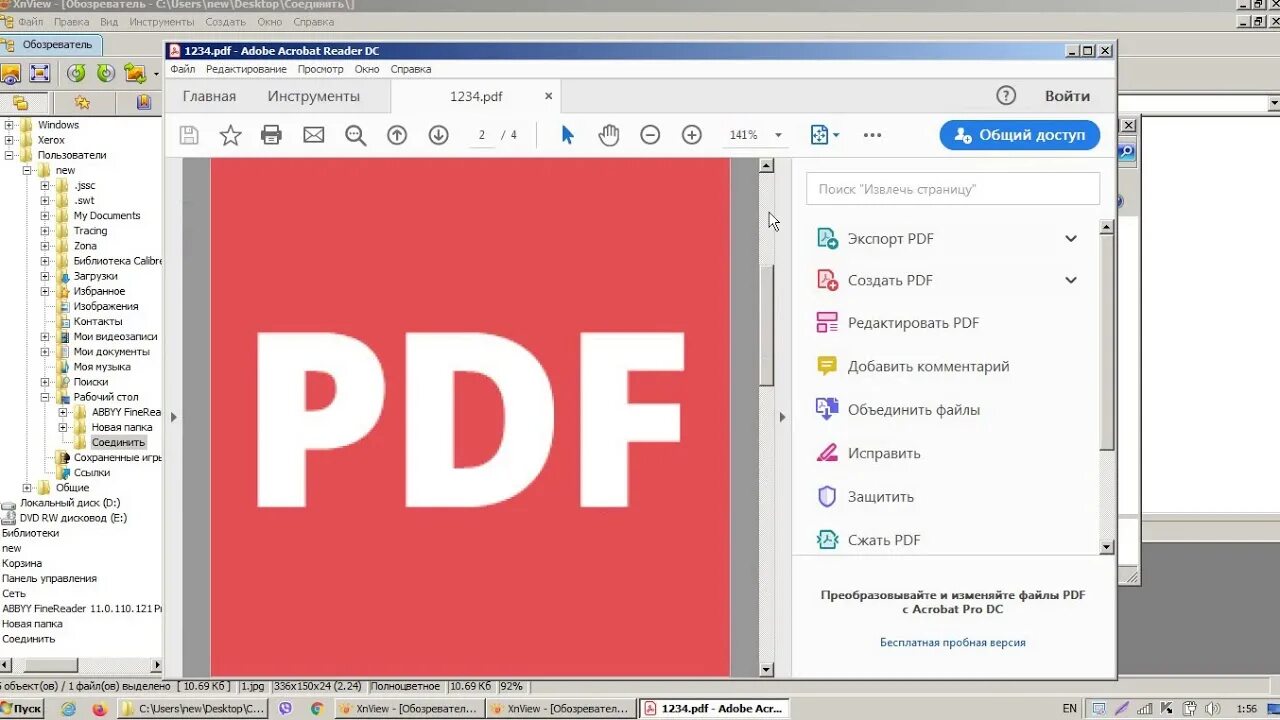Click XnView fullscreen toolbar icon
This screenshot has height=720, width=1280.
tap(39, 73)
